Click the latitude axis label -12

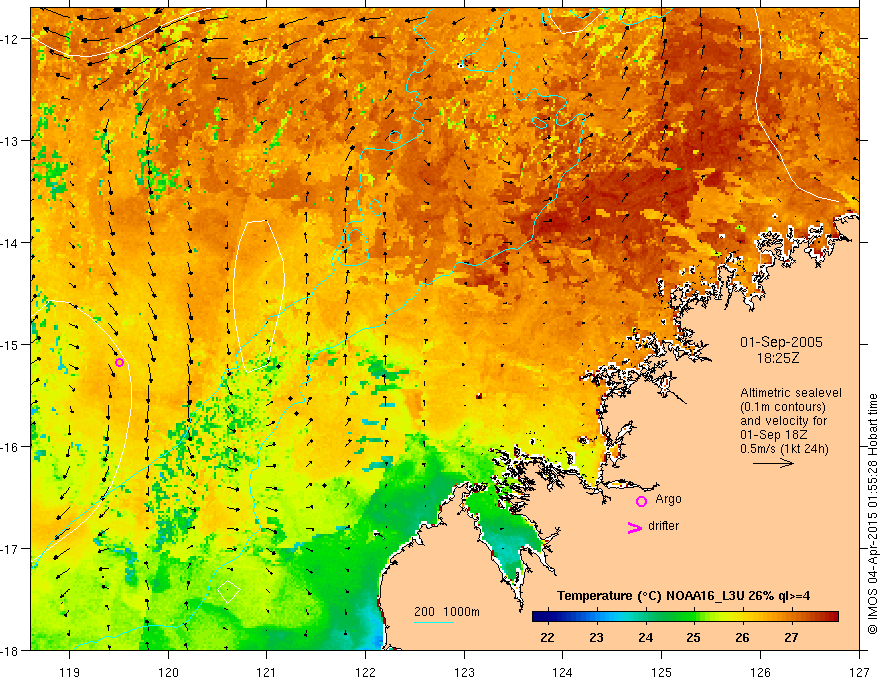[12, 39]
